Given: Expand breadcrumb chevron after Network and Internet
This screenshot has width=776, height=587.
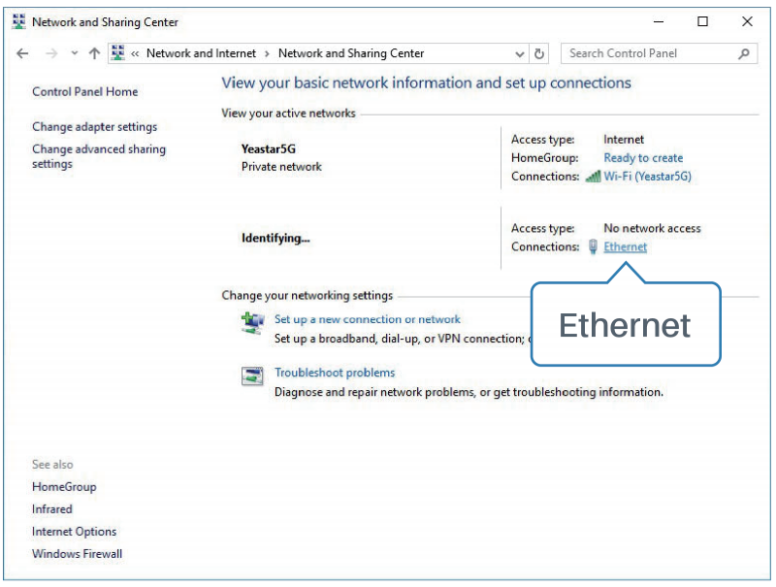Looking at the screenshot, I should tap(267, 53).
